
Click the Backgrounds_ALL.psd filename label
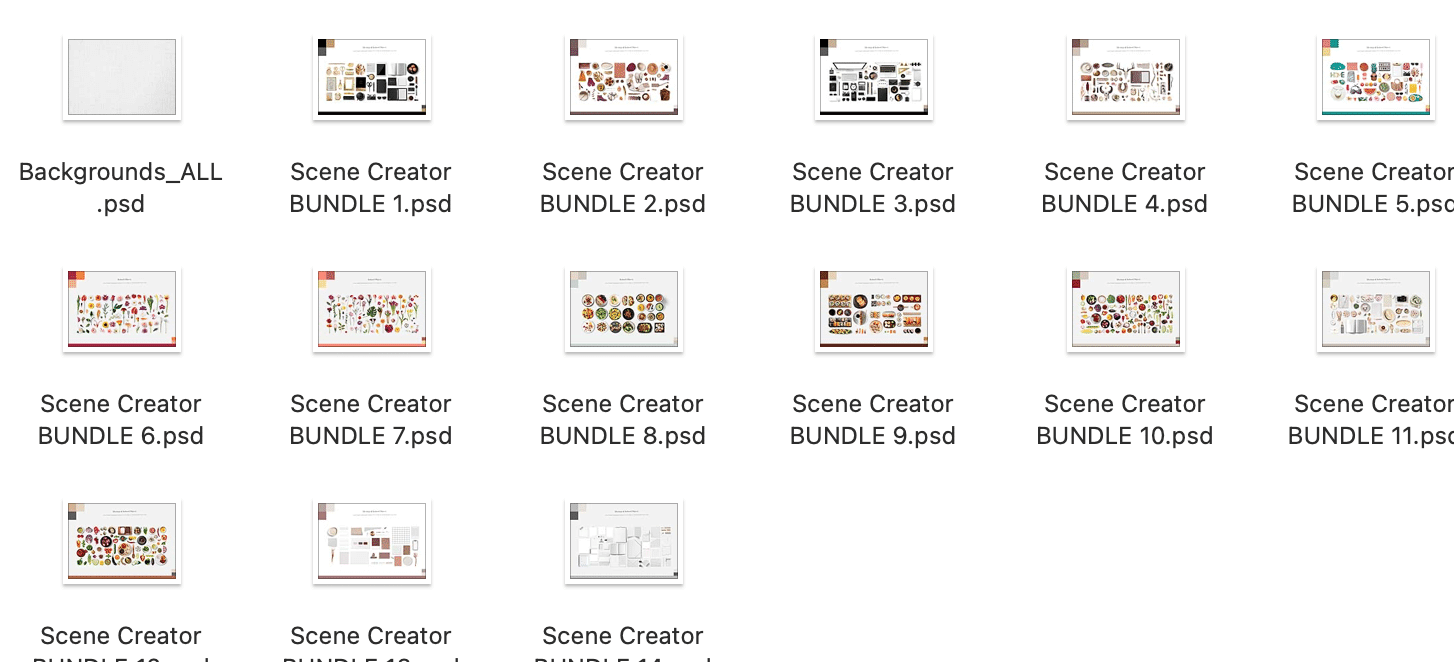121,188
